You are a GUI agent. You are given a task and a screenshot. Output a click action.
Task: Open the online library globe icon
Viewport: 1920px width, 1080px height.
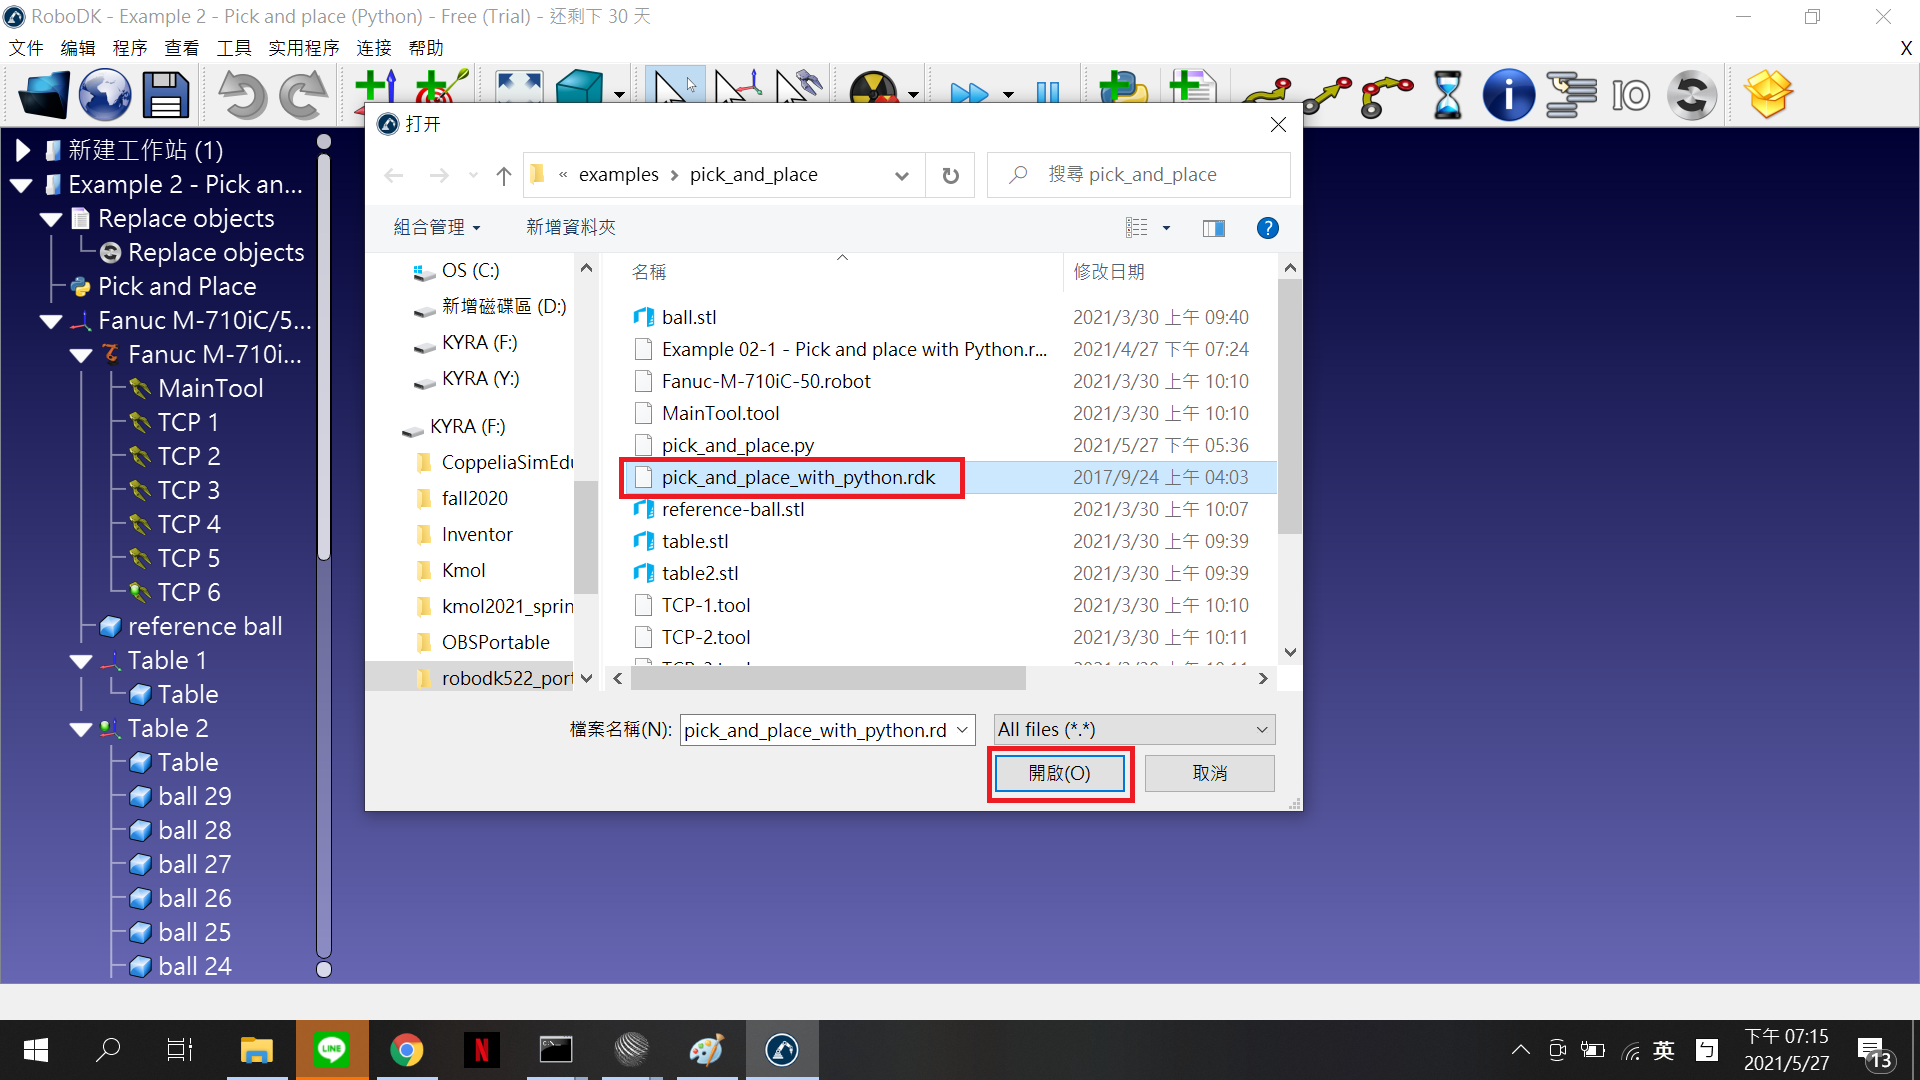[104, 96]
